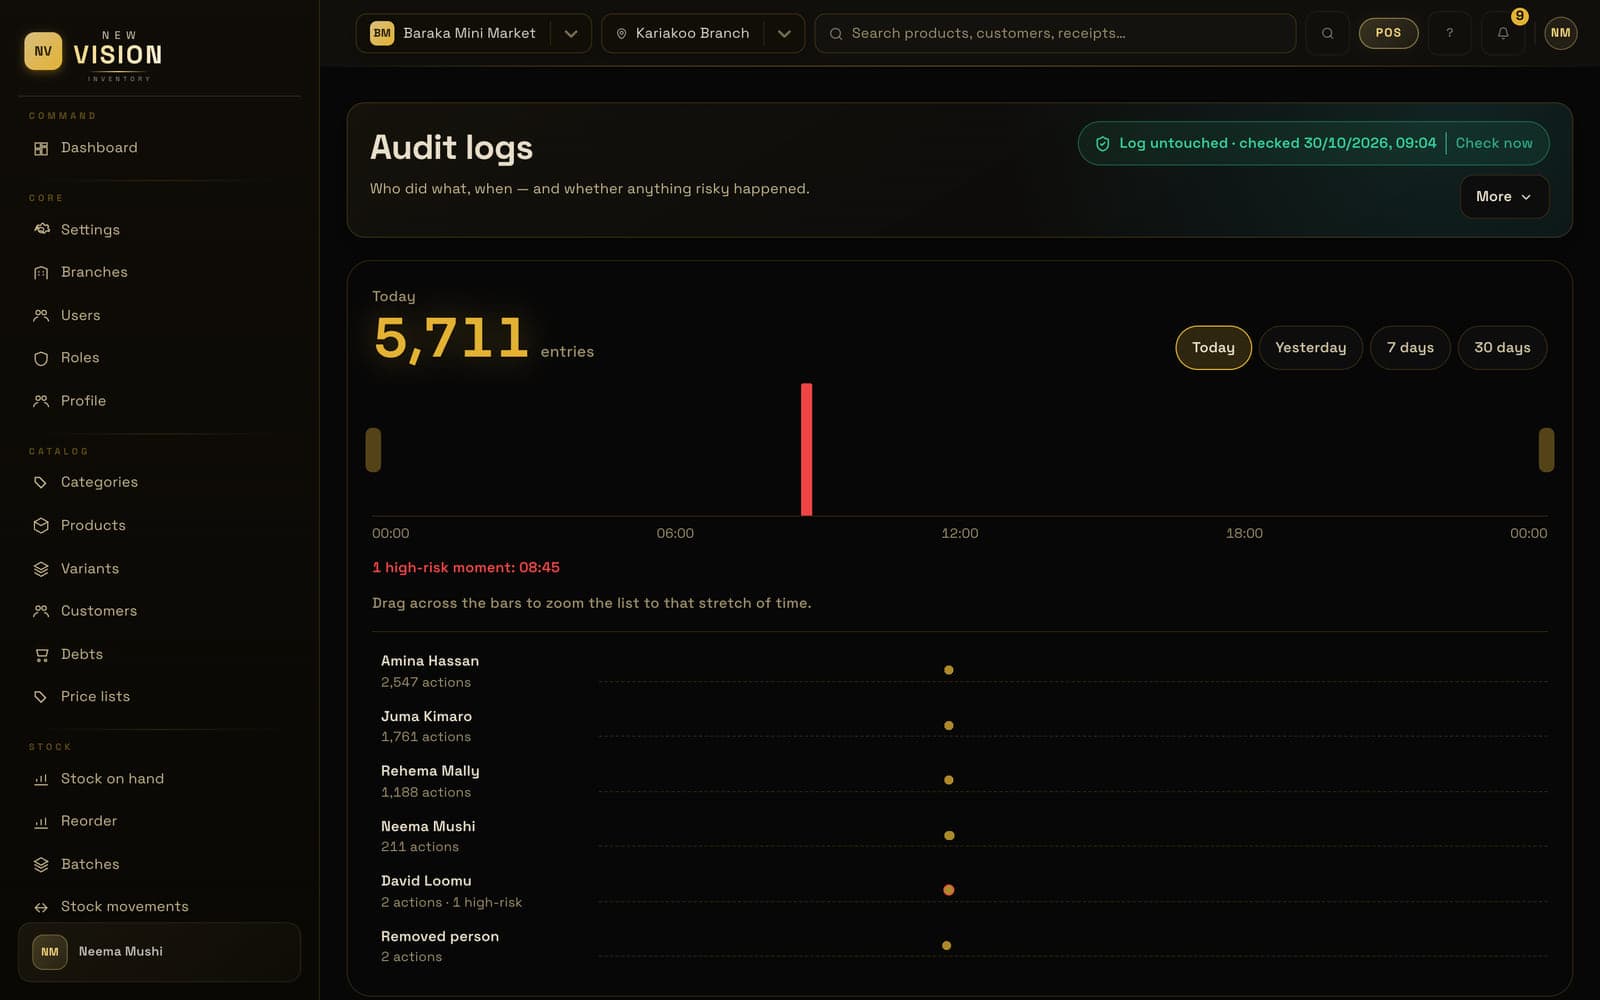The width and height of the screenshot is (1600, 1000).
Task: Click David Loomu's high-risk activity dot
Action: 948,890
